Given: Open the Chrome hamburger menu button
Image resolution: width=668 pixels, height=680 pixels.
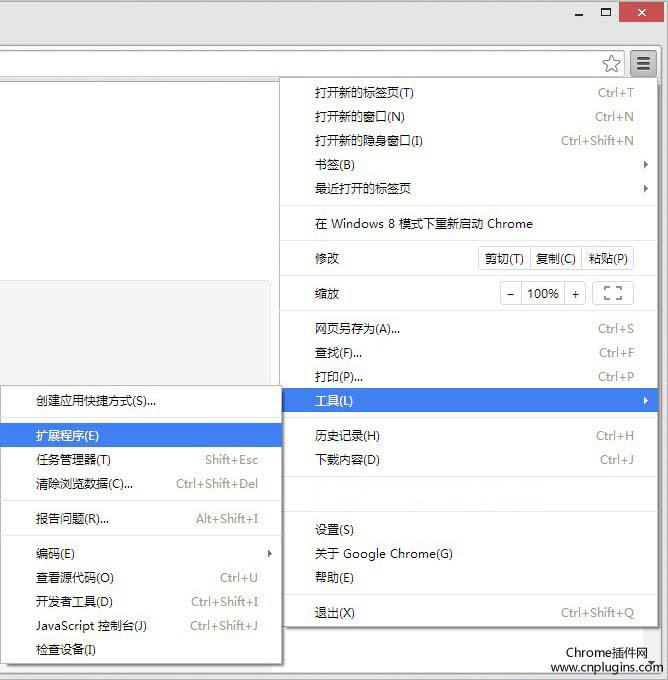Looking at the screenshot, I should [x=643, y=63].
